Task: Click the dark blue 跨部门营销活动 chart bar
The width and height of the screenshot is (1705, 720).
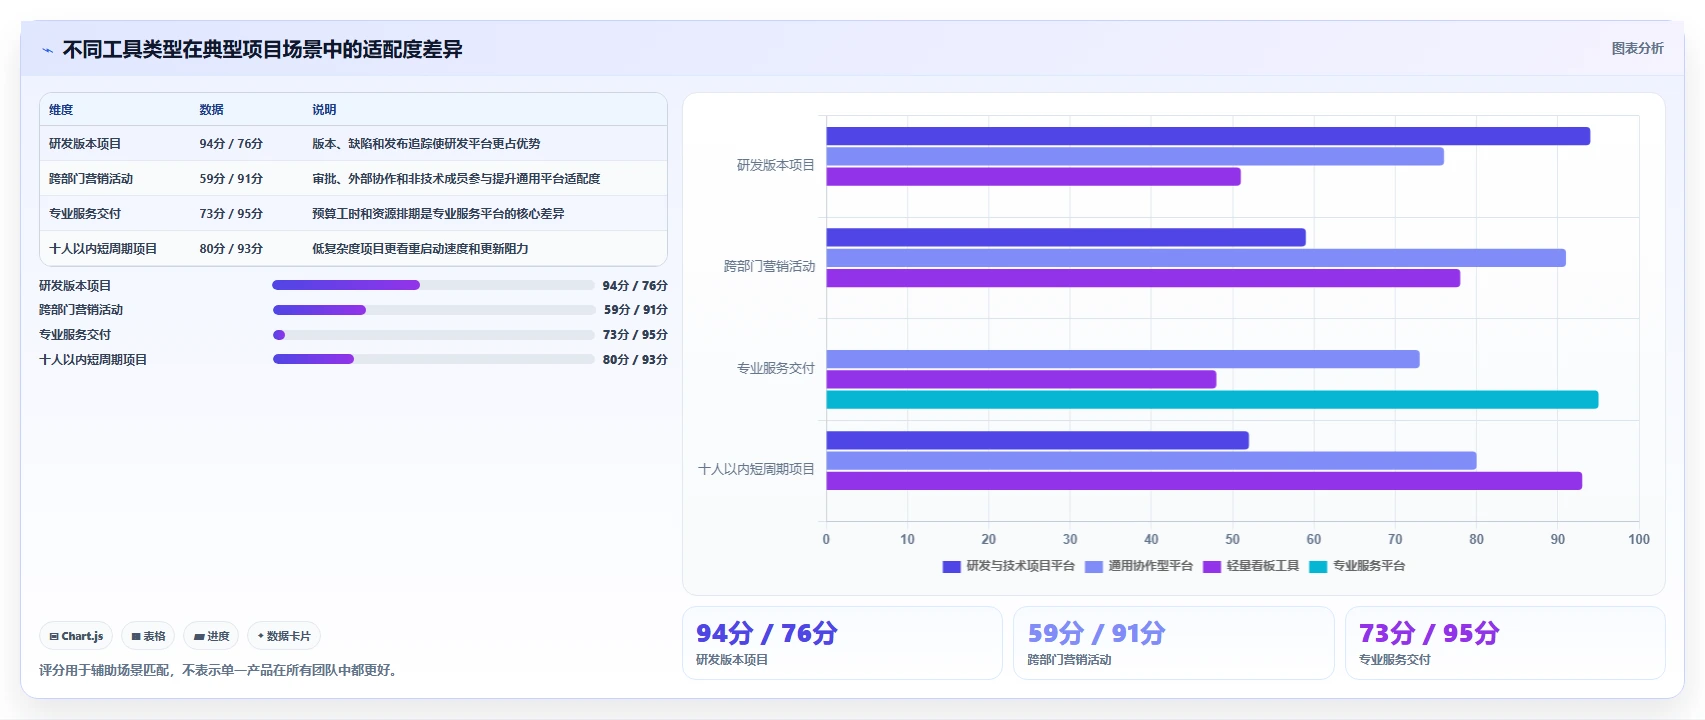Action: [1066, 237]
